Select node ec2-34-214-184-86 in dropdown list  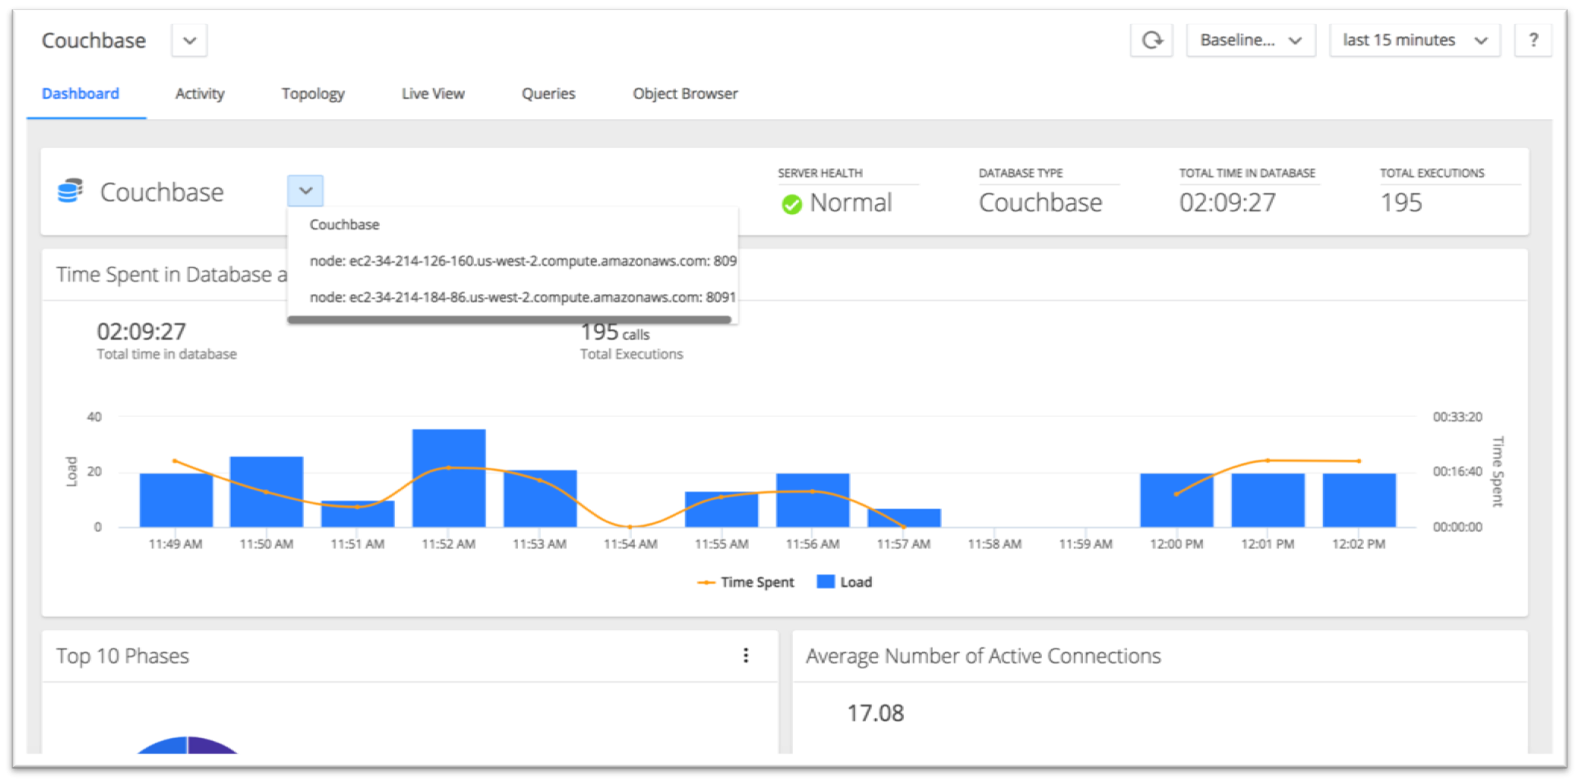(512, 297)
